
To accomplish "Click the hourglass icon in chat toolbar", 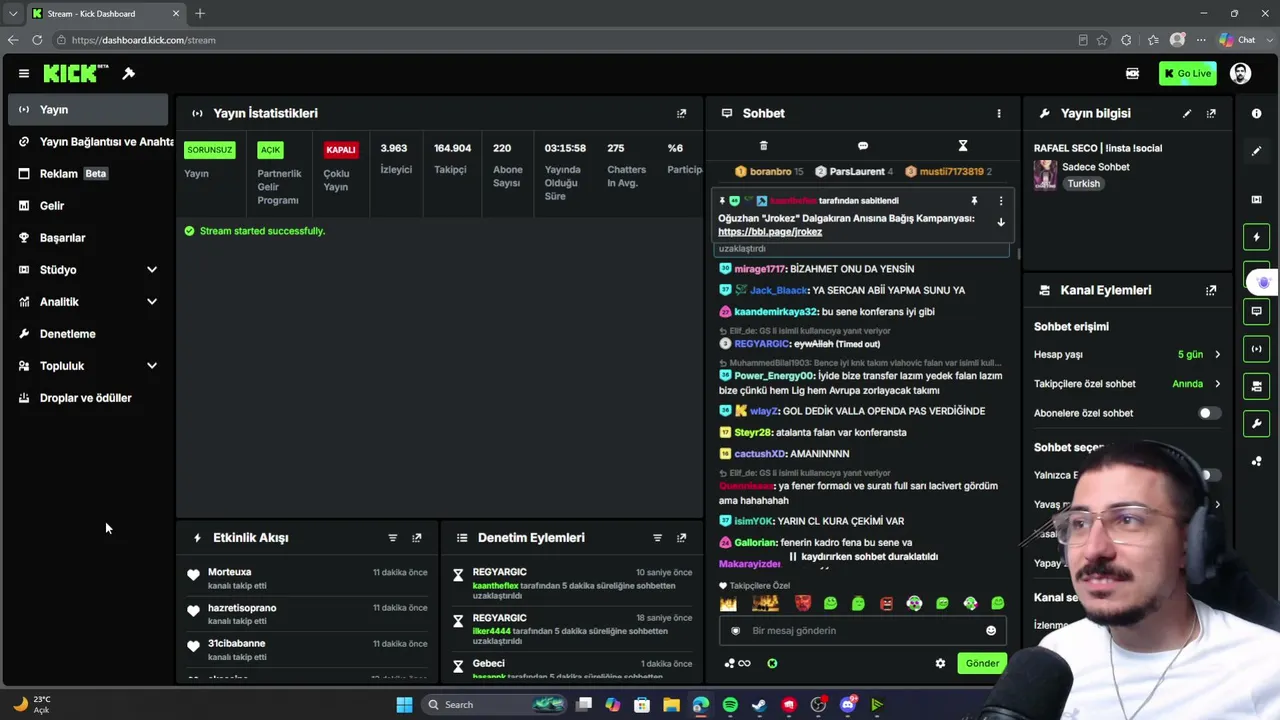I will click(x=963, y=145).
